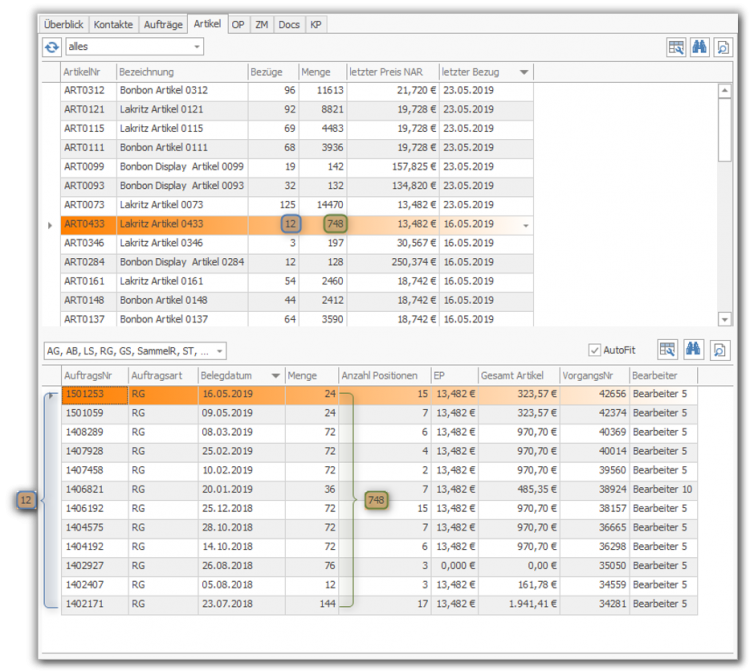Select Lakritz Artikel 0121 row

click(297, 110)
